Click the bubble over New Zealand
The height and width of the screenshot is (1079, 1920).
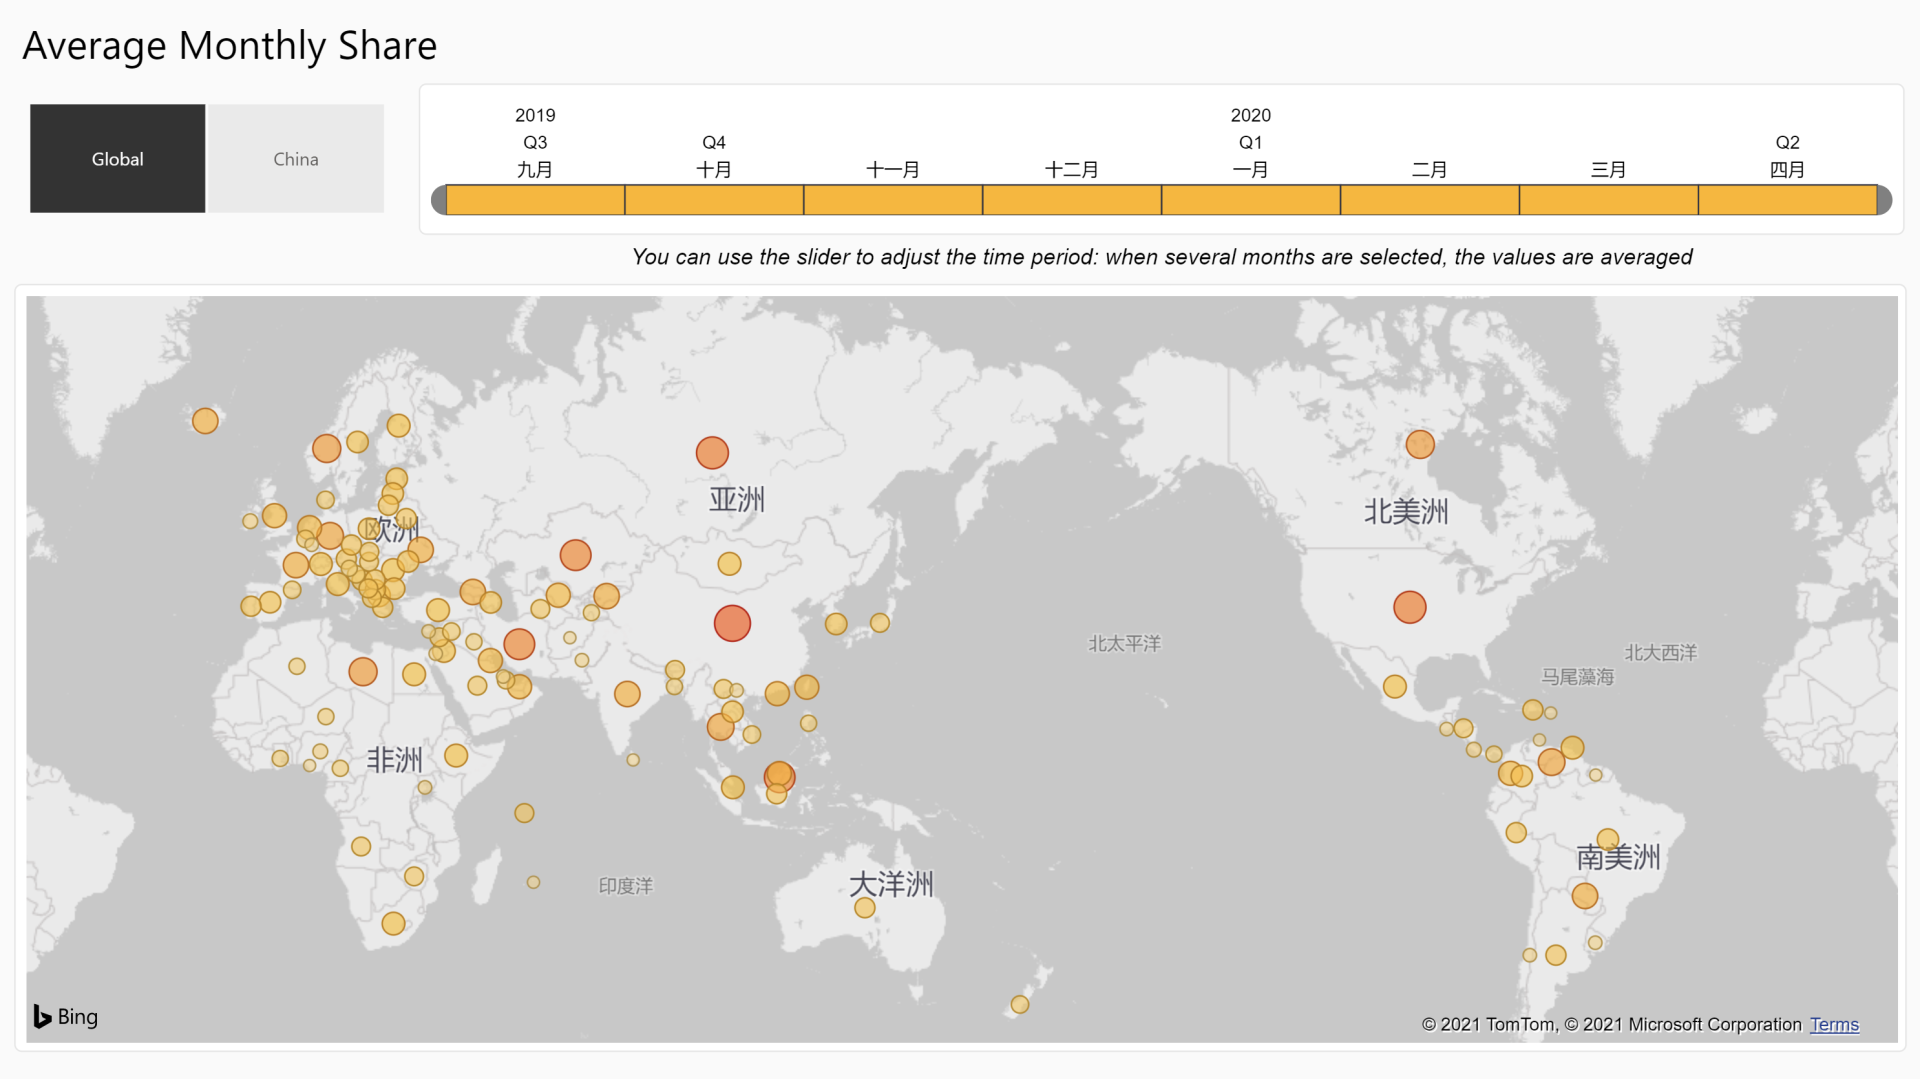point(1019,1004)
